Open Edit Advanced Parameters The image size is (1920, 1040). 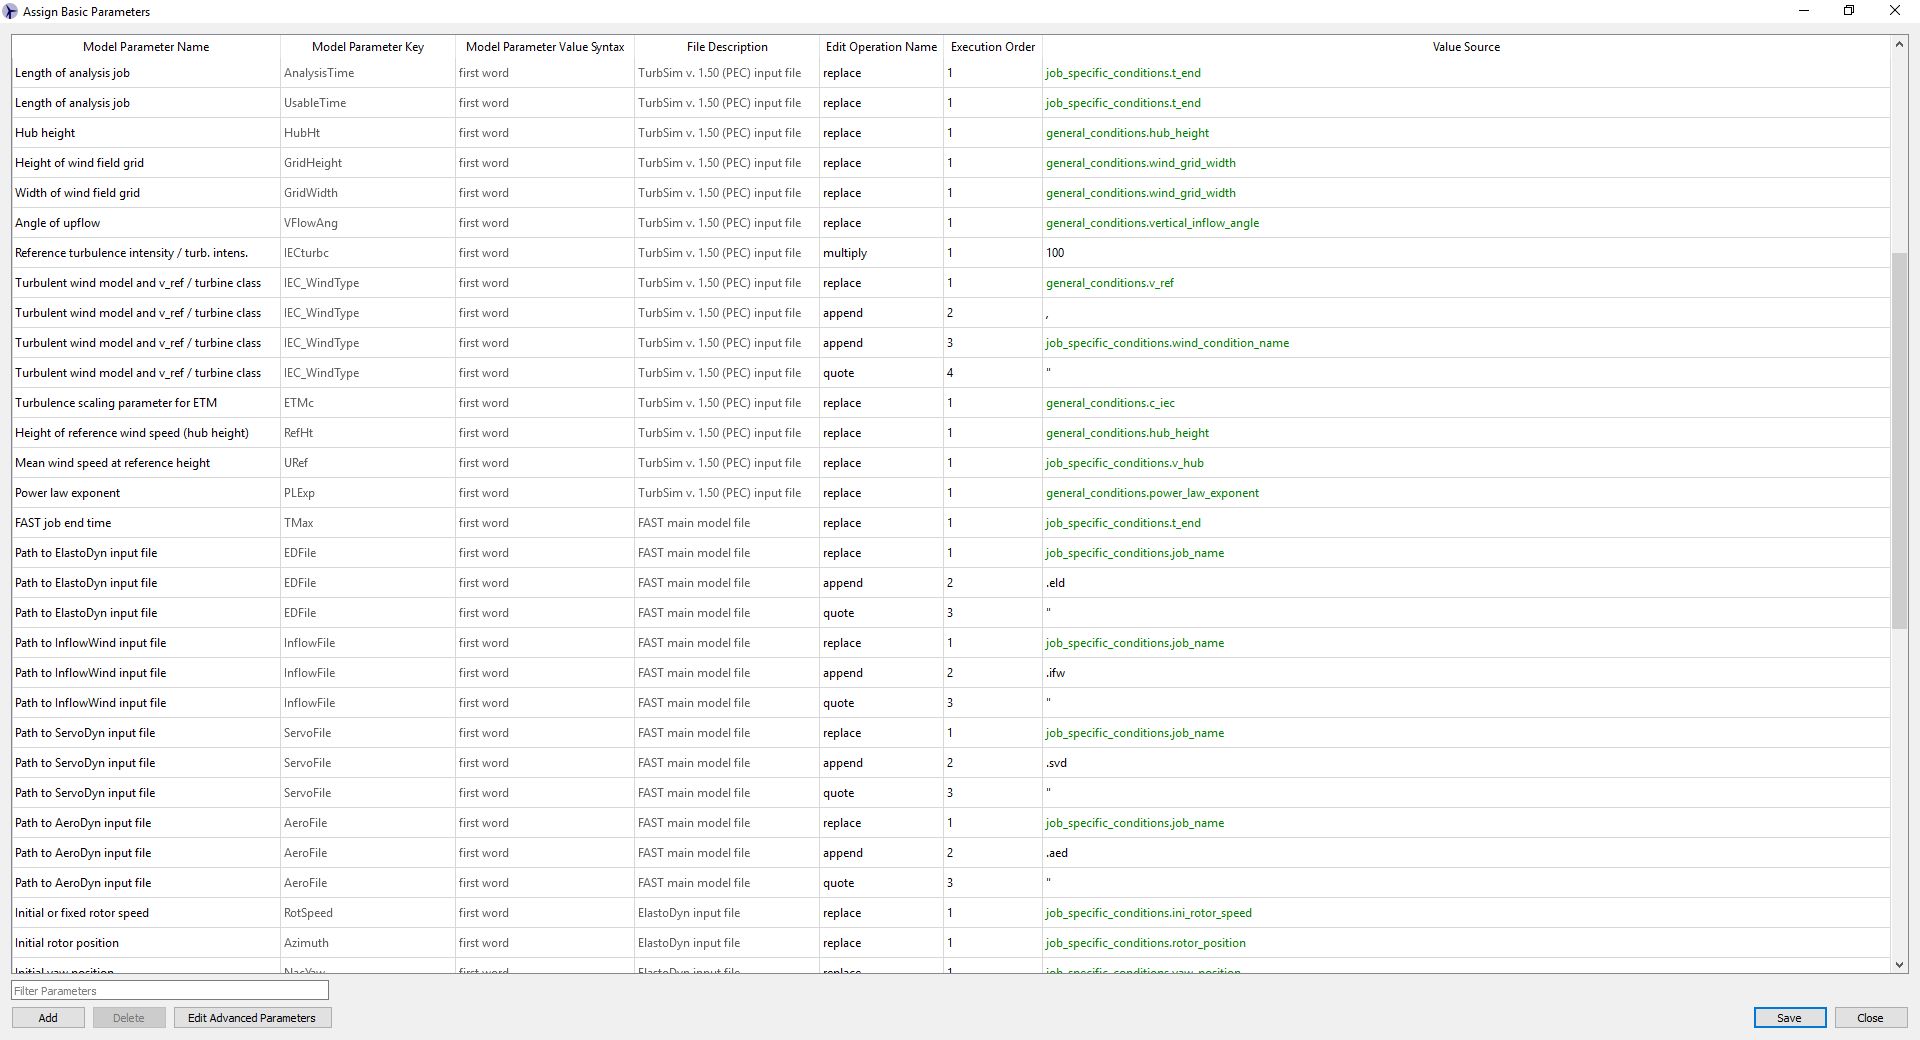(x=252, y=1018)
